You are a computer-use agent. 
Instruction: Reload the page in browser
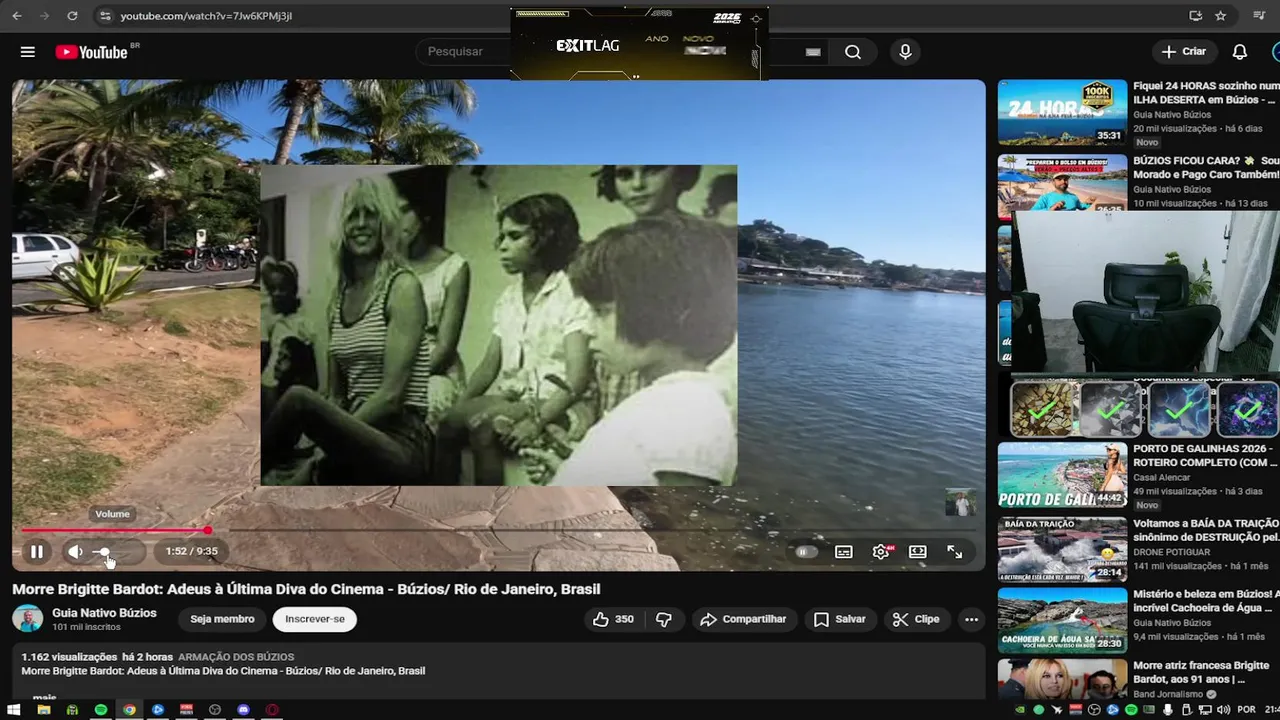click(72, 16)
